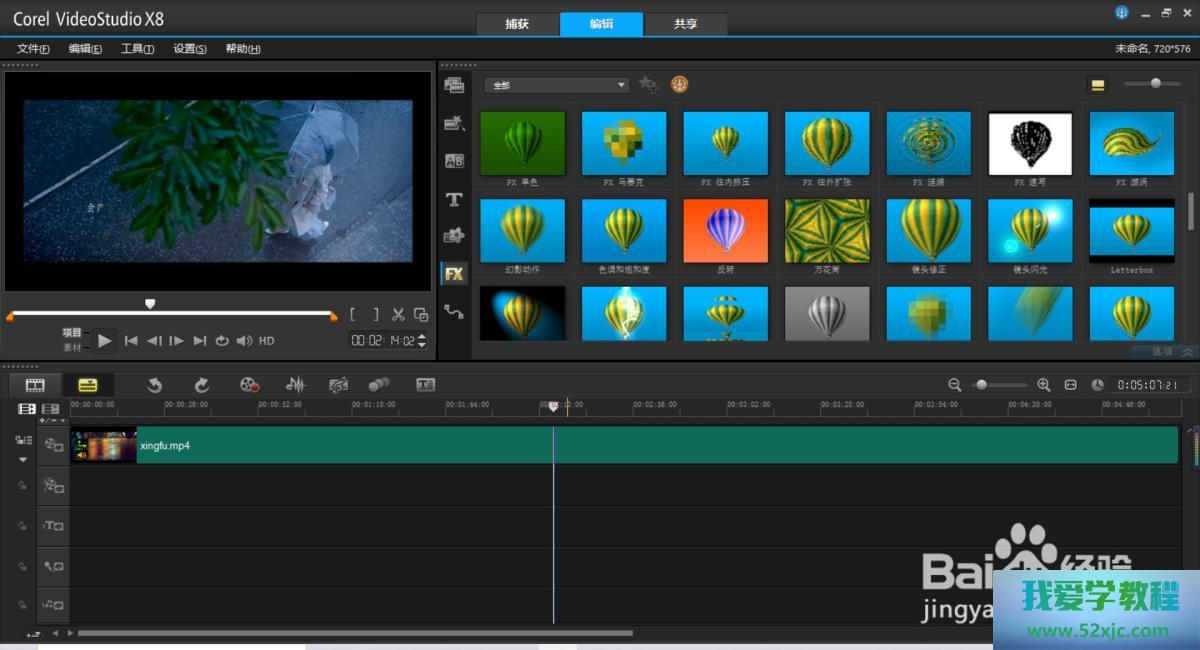Screen dimensions: 1200x650
Task: Switch to the 捕获 step
Action: [517, 24]
